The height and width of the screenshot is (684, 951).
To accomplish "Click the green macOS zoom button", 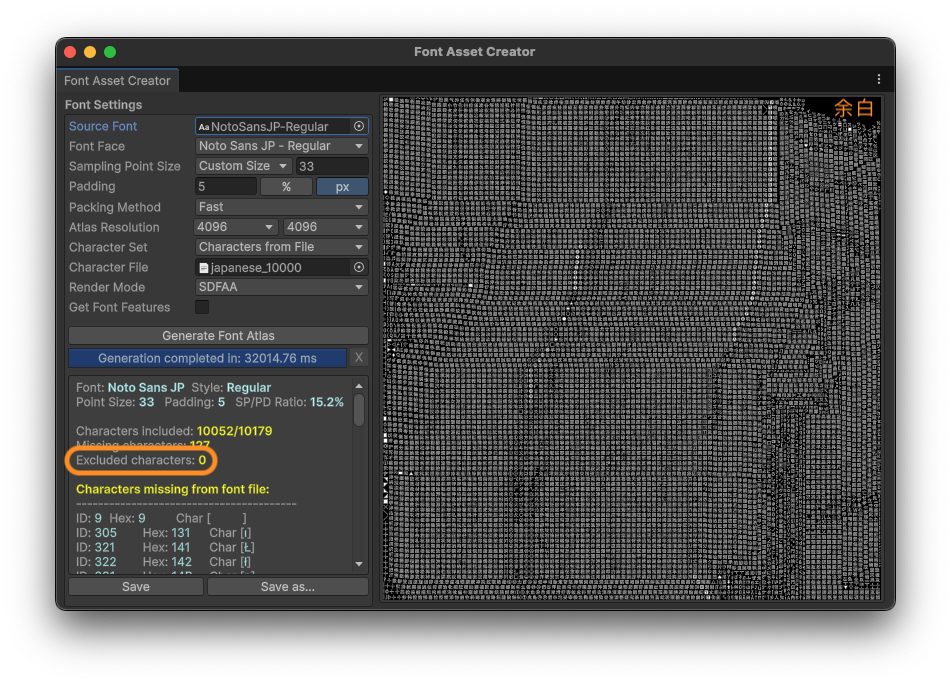I will point(110,52).
